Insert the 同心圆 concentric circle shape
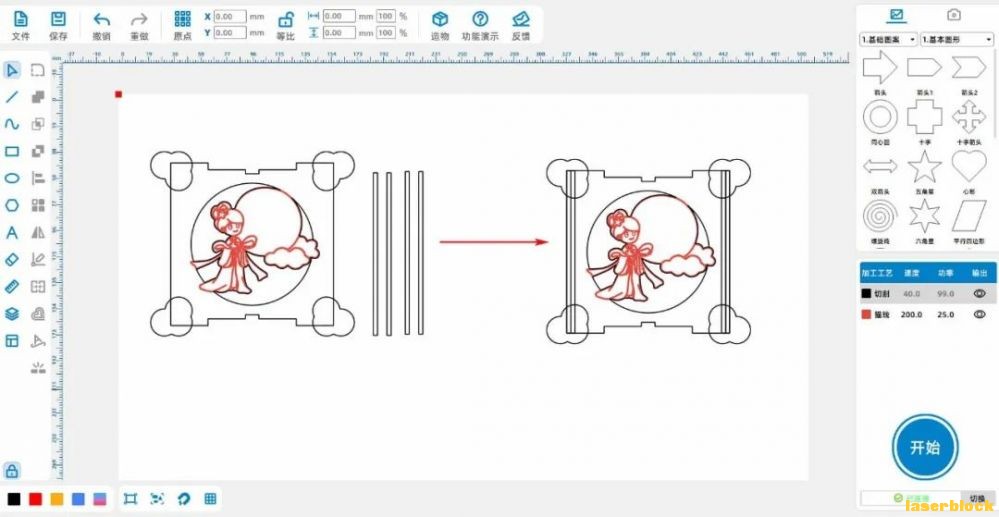Viewport: 999px width, 517px height. click(880, 117)
